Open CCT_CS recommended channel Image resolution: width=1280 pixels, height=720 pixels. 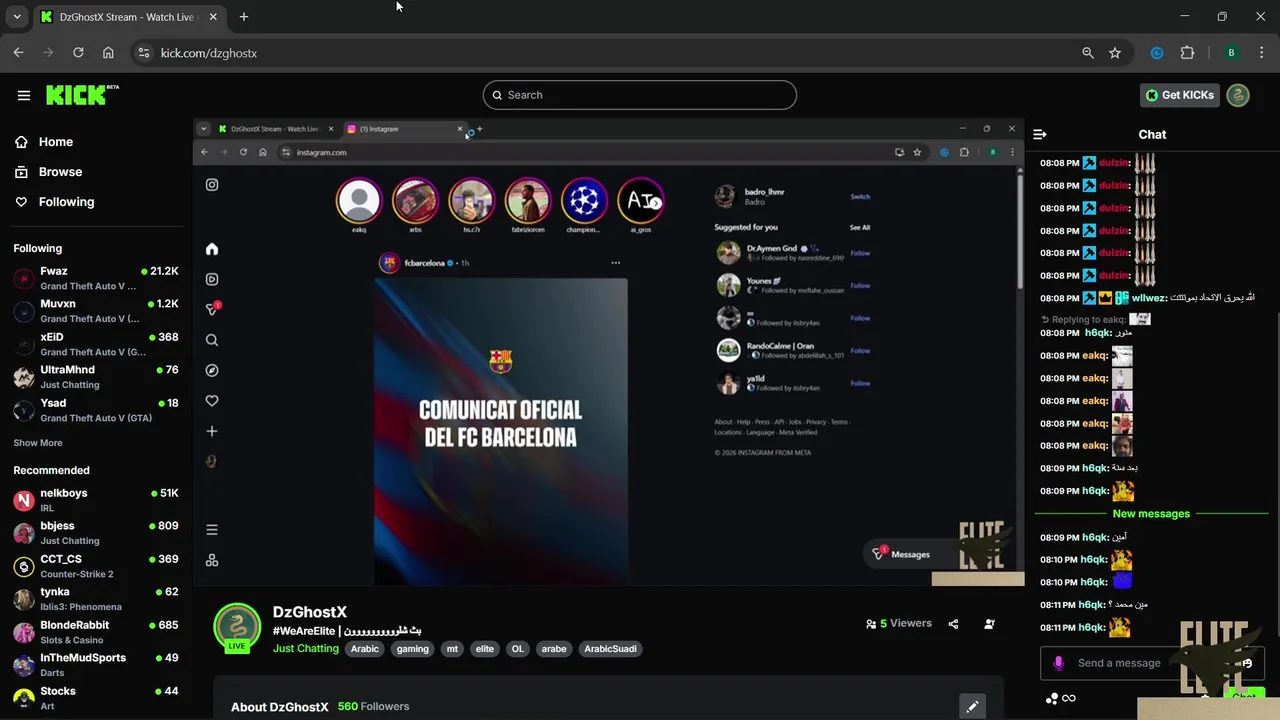[x=97, y=566]
